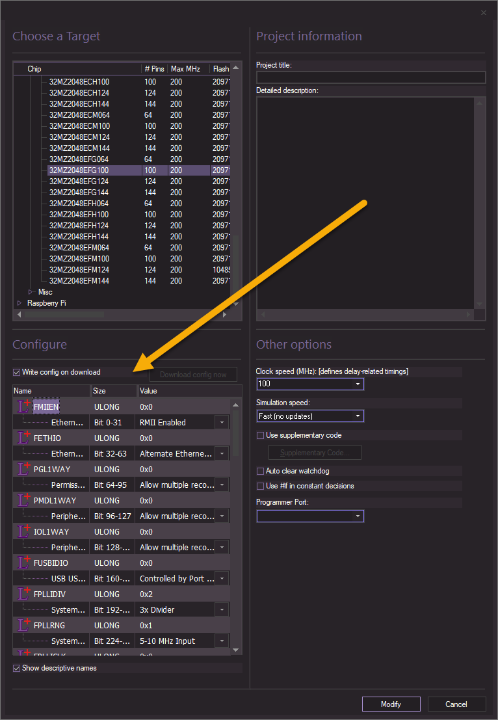The height and width of the screenshot is (720, 498).
Task: Click the PGL1WAY config word icon
Action: [x=24, y=469]
